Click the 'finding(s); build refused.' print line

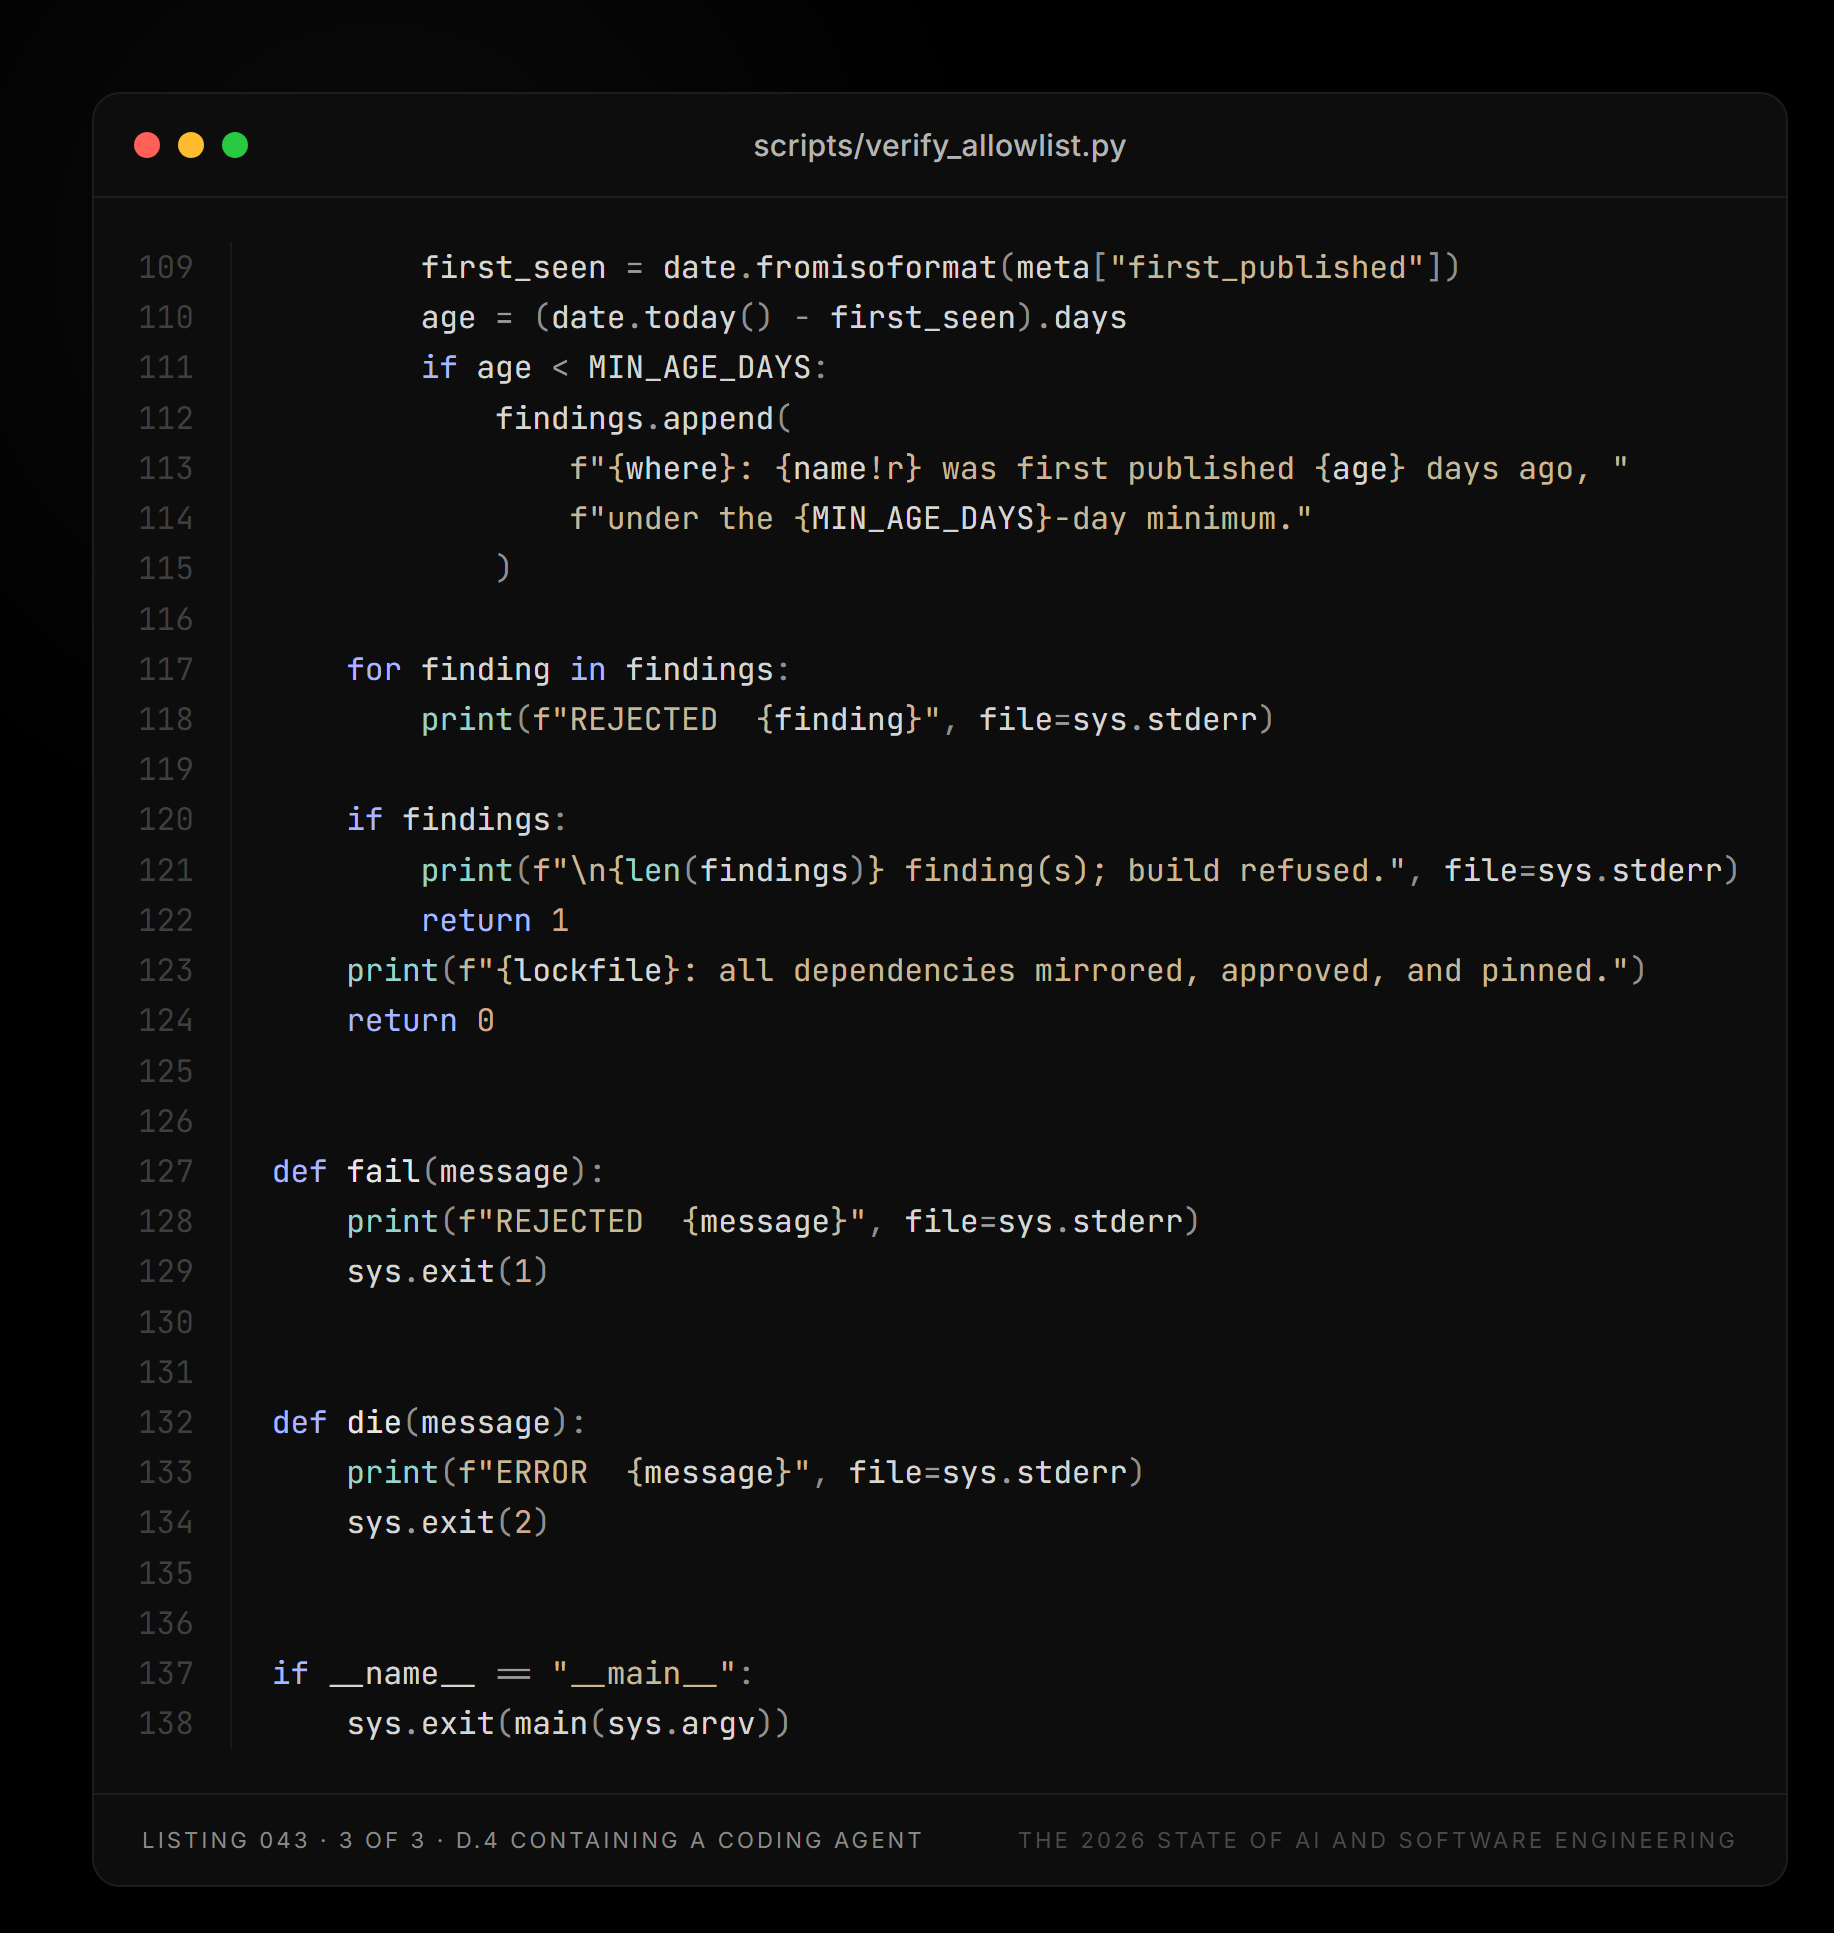(x=1080, y=870)
